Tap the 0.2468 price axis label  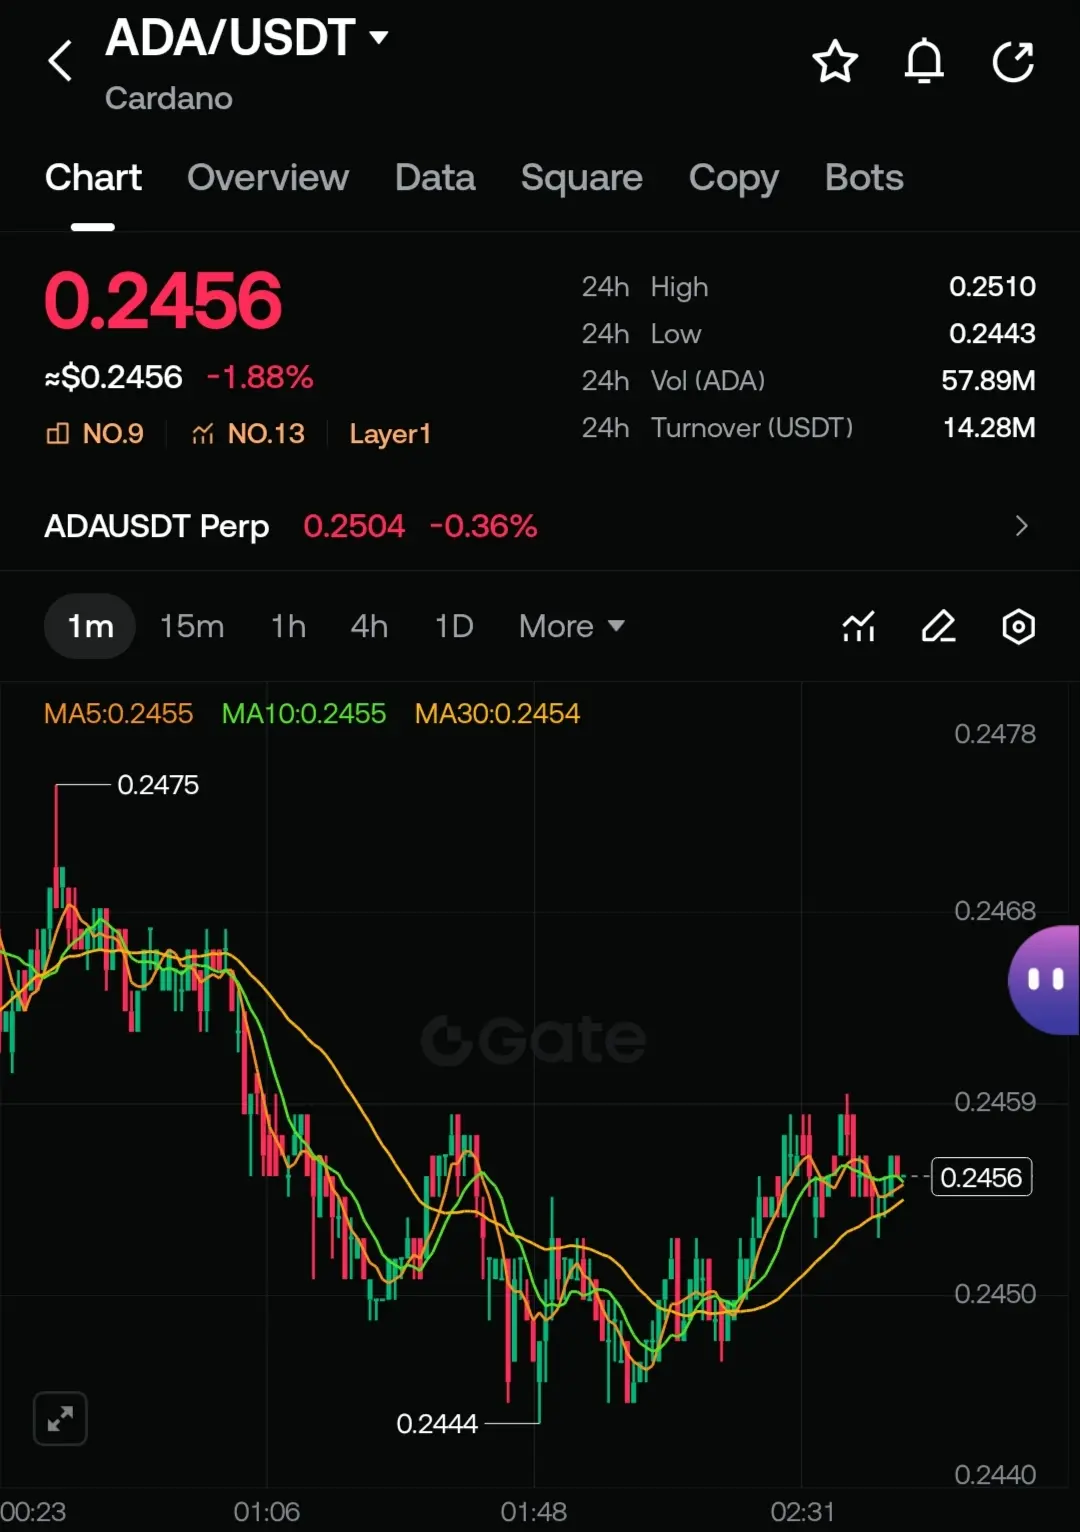[995, 911]
